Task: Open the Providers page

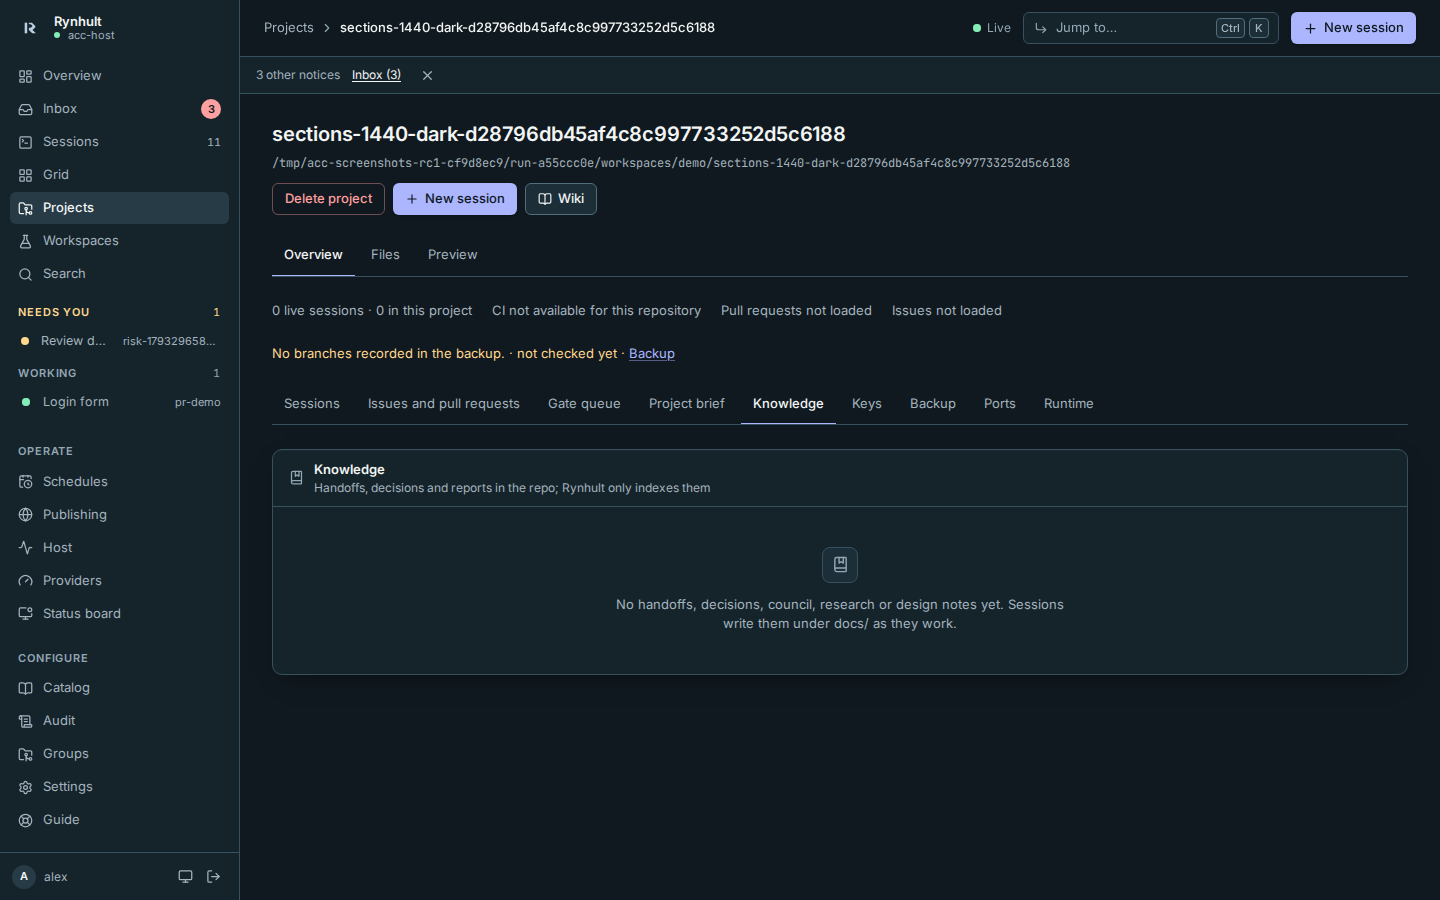Action: pyautogui.click(x=119, y=581)
